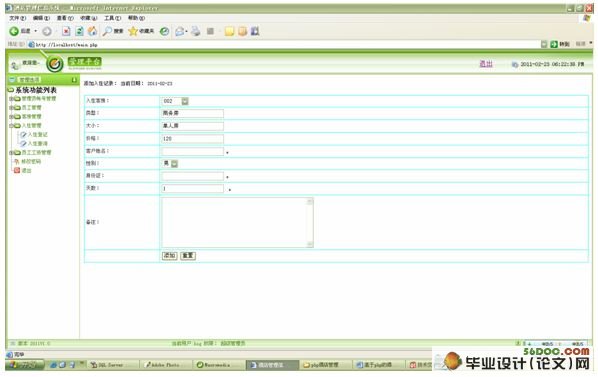Open the 收藏 menu
This screenshot has height=377, width=598.
coord(88,18)
